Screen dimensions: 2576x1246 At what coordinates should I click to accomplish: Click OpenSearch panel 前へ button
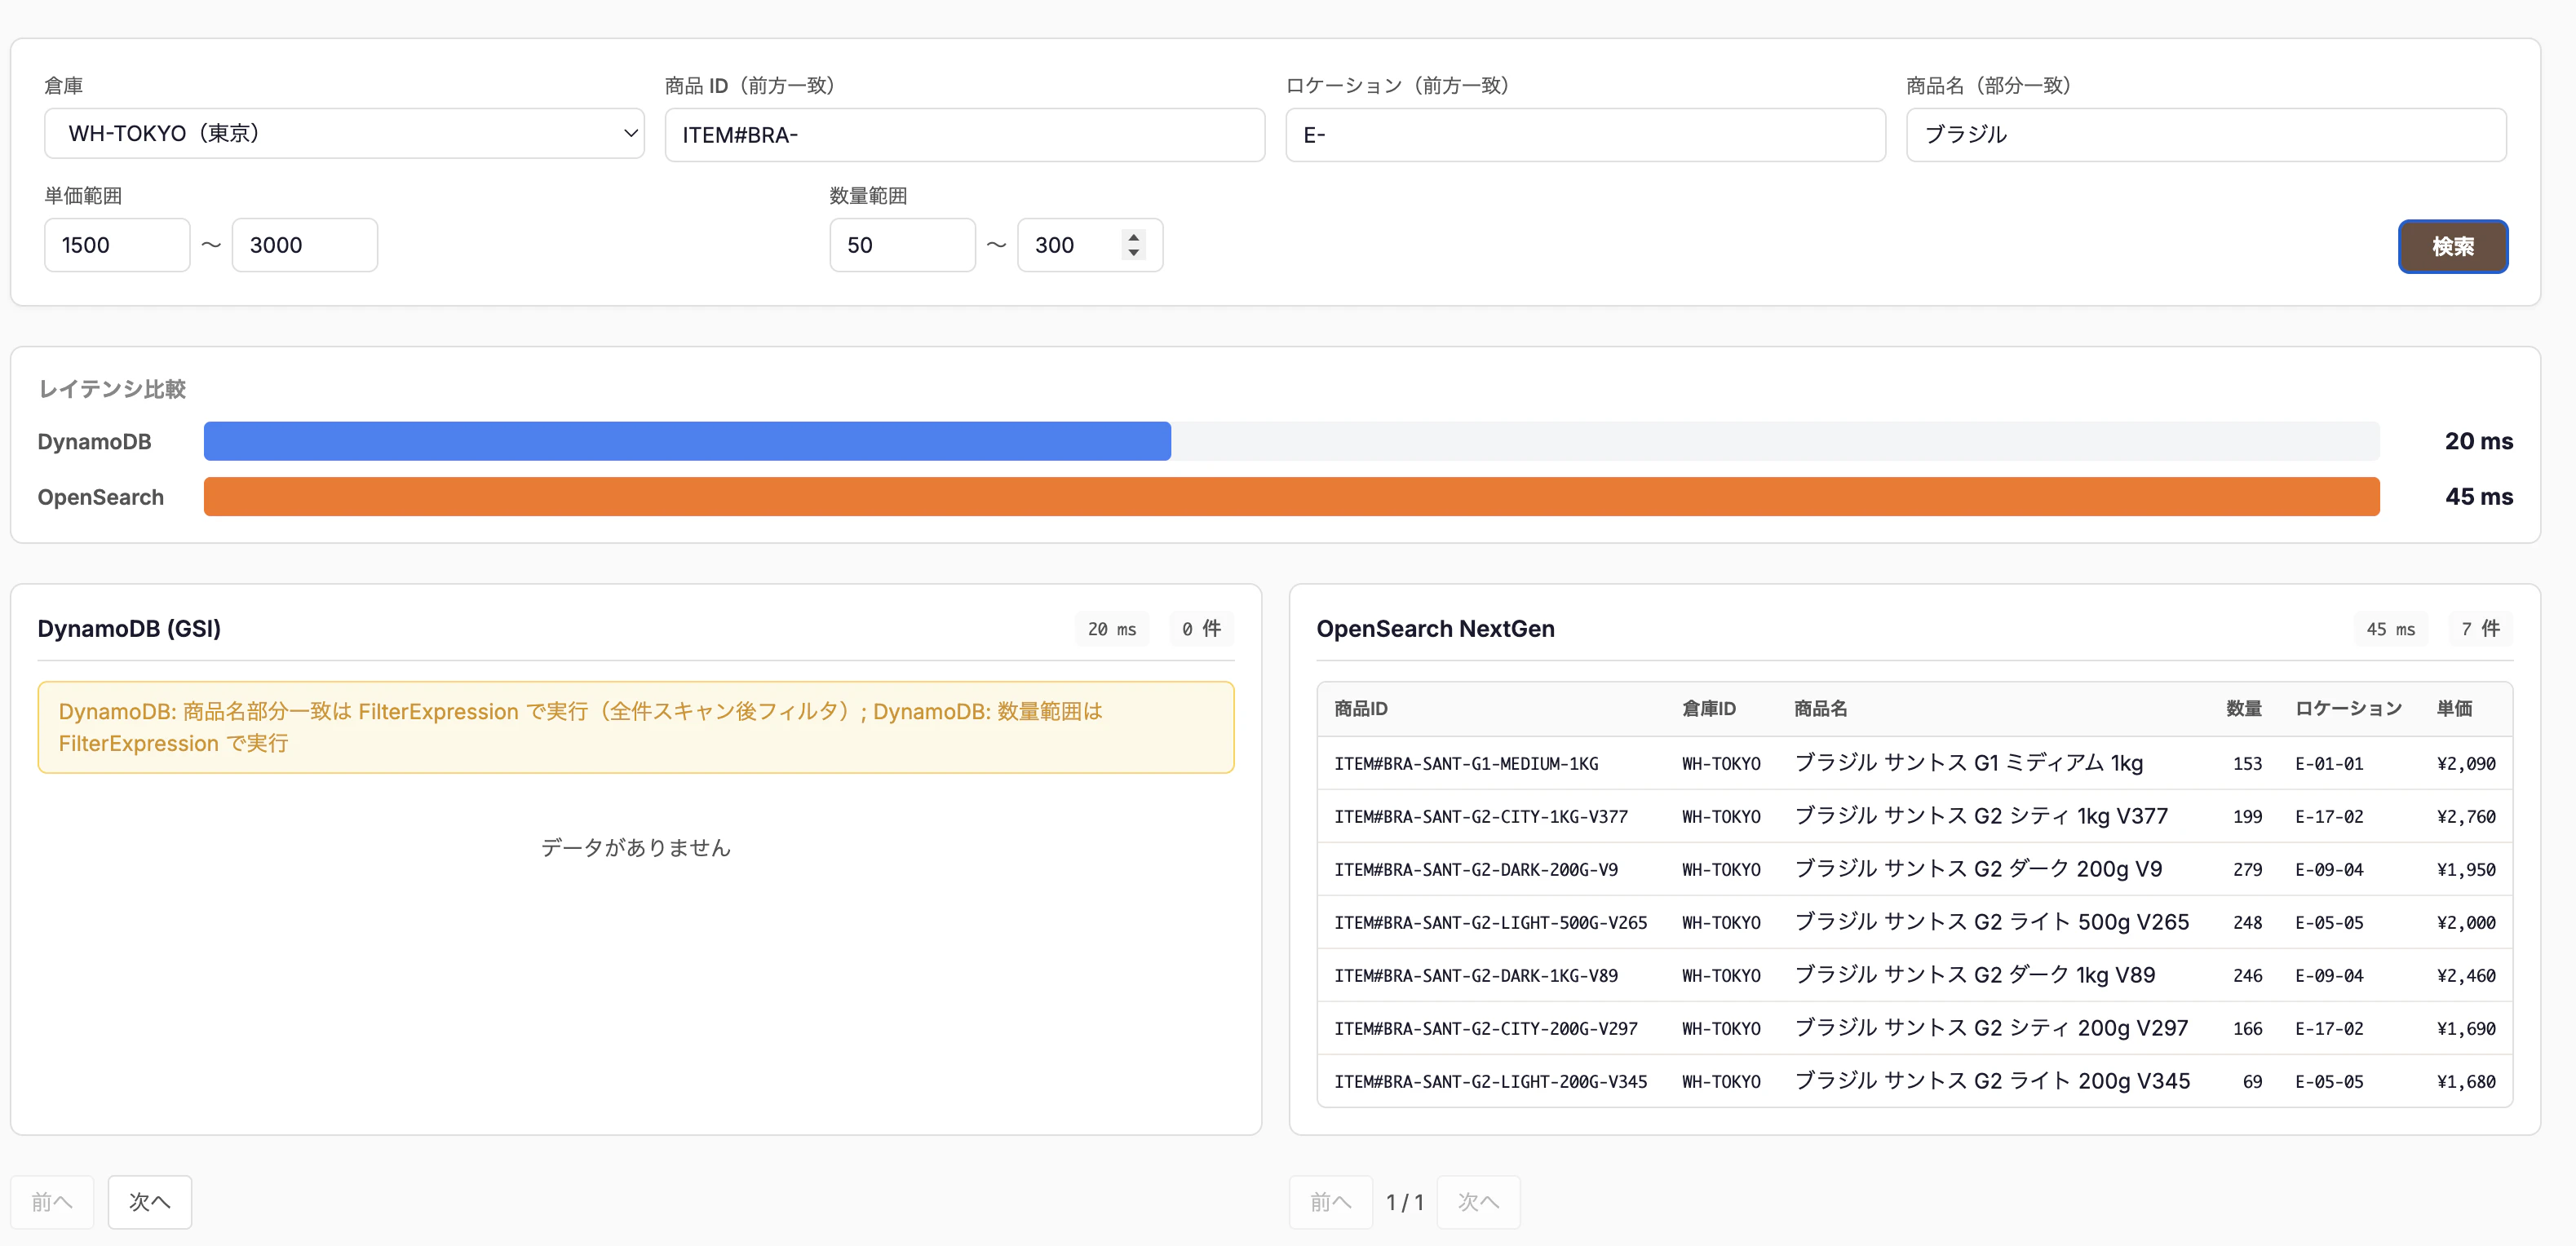tap(1331, 1201)
